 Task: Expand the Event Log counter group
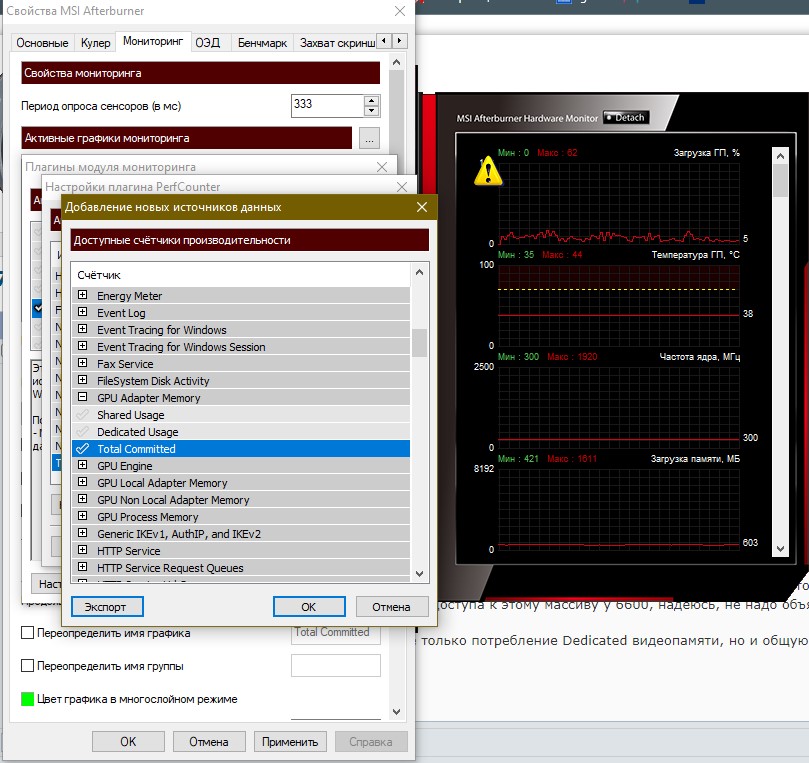point(82,312)
